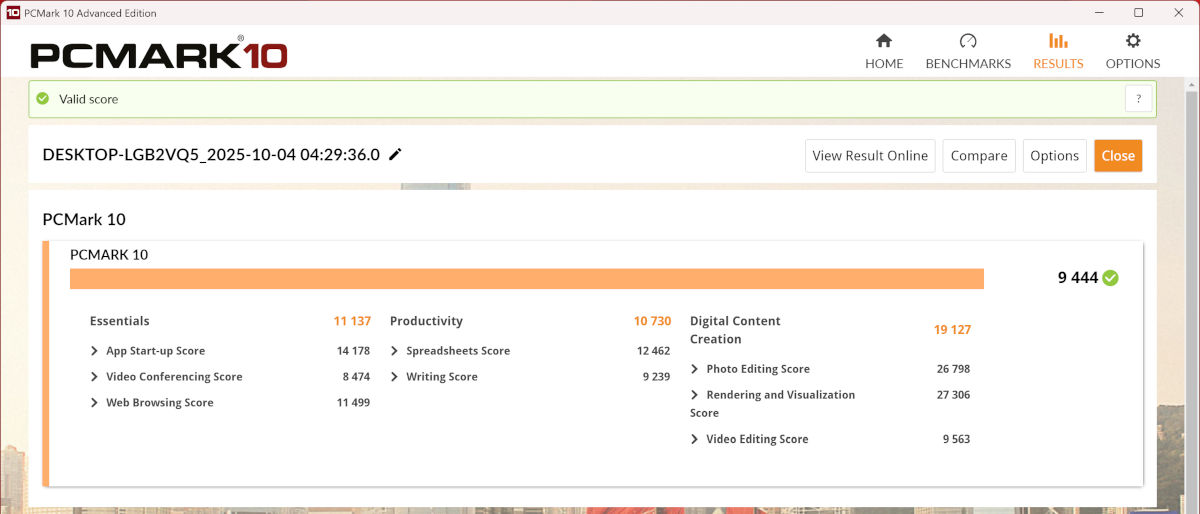Viewport: 1200px width, 514px height.
Task: Expand Video Conferencing Score details
Action: [95, 377]
